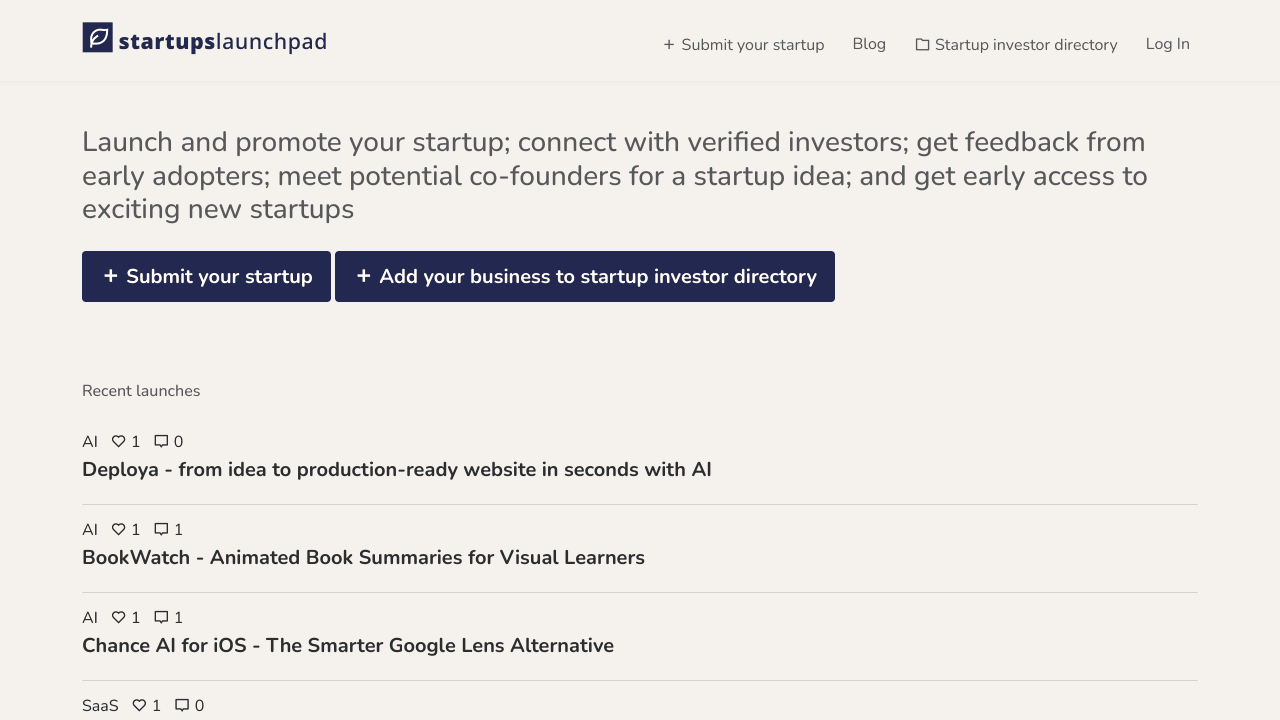Open Startup investor directory from the navbar
1280x720 pixels.
[x=1025, y=44]
